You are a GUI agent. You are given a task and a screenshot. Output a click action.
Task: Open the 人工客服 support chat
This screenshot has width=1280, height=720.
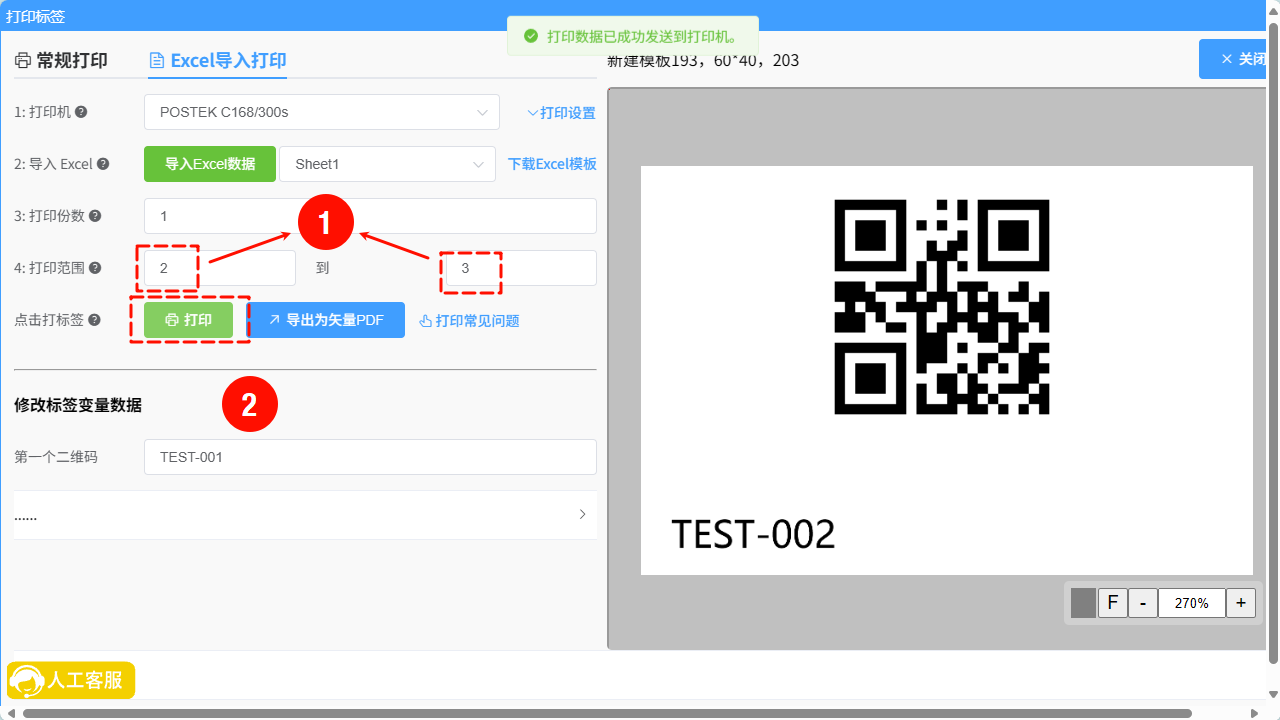click(71, 680)
